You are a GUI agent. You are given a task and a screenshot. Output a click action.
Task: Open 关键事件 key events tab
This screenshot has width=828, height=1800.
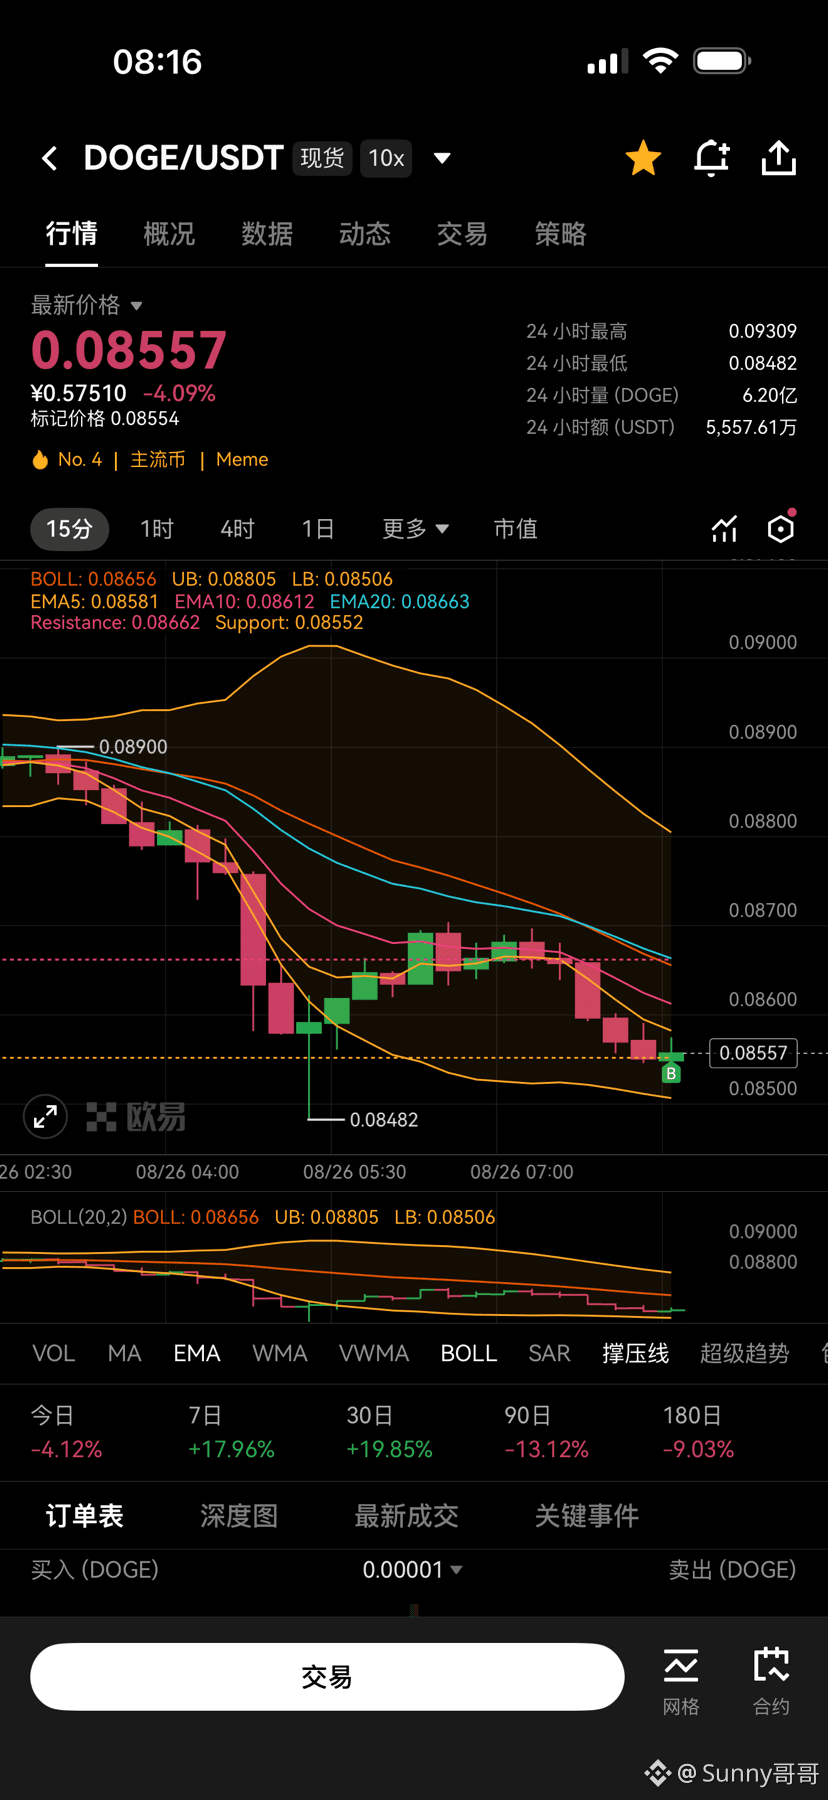(587, 1516)
